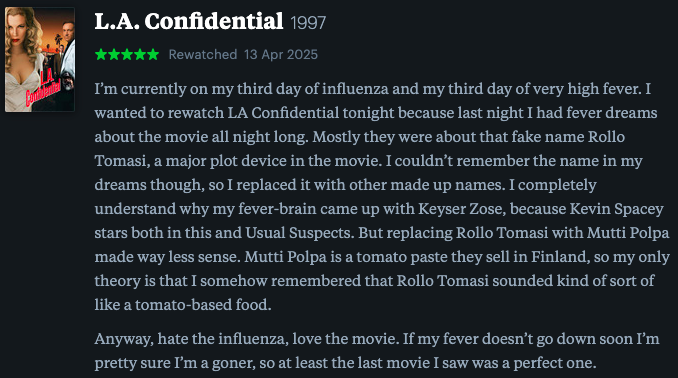Open the L.A. Confidential poster thumbnail
Viewport: 678px width, 378px height.
[40, 60]
